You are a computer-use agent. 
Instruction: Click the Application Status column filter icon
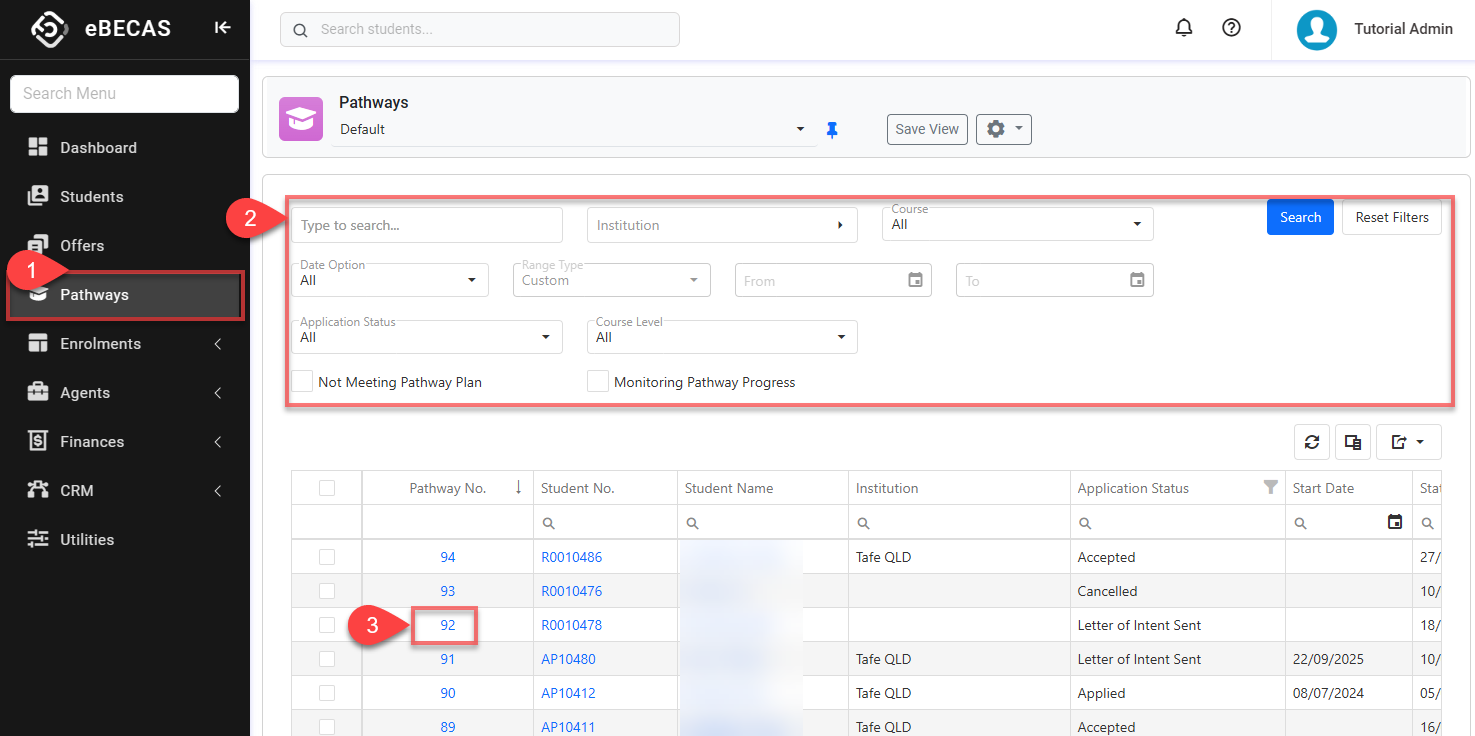pyautogui.click(x=1270, y=488)
